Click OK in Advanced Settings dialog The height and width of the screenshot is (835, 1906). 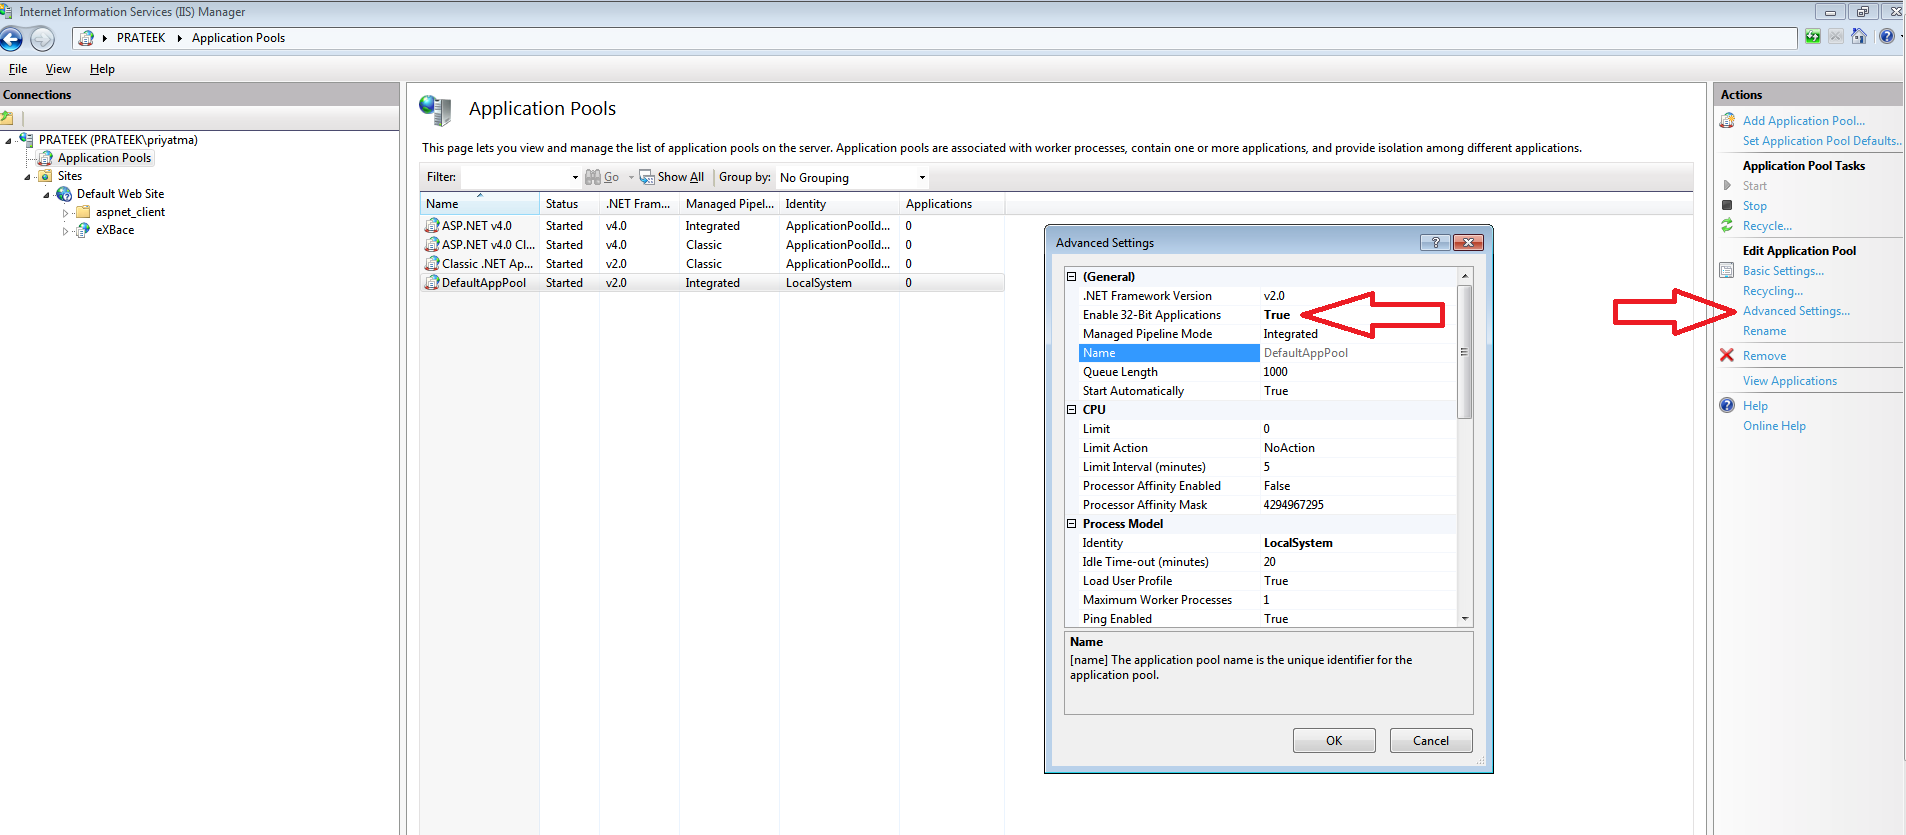pyautogui.click(x=1334, y=741)
